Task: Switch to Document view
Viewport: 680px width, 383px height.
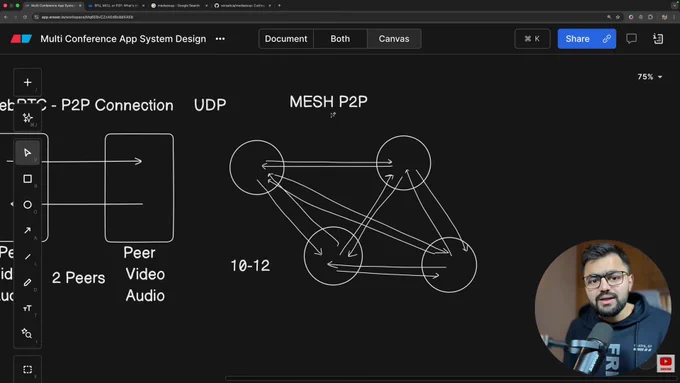Action: click(286, 39)
